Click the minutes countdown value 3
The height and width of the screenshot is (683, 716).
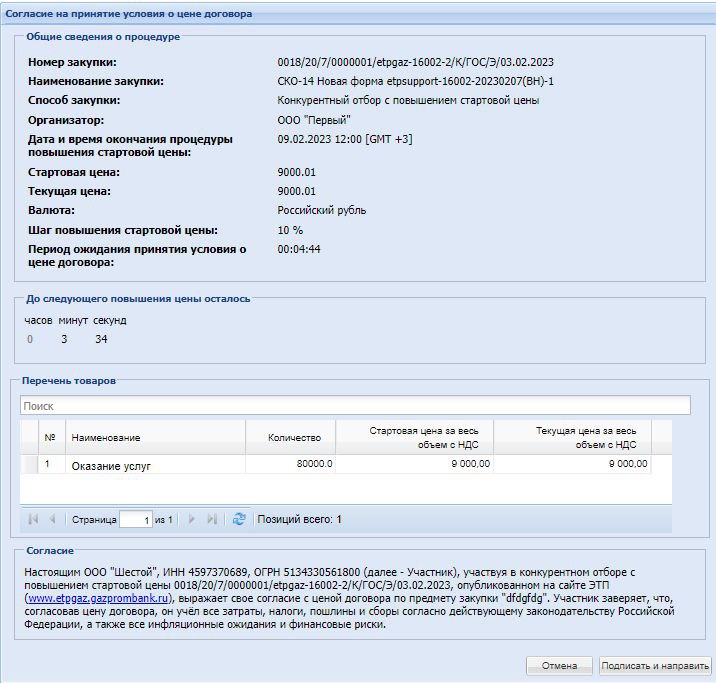pyautogui.click(x=64, y=339)
